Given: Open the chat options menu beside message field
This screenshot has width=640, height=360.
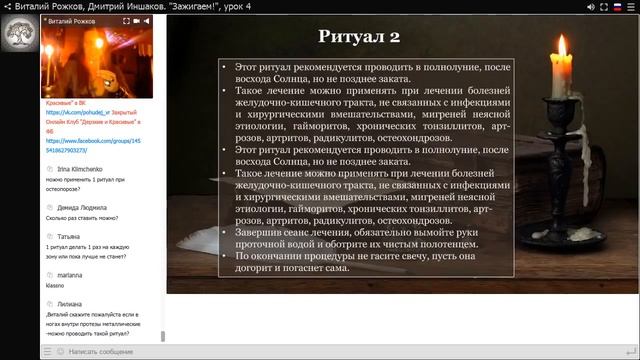Looking at the screenshot, I should [x=48, y=351].
